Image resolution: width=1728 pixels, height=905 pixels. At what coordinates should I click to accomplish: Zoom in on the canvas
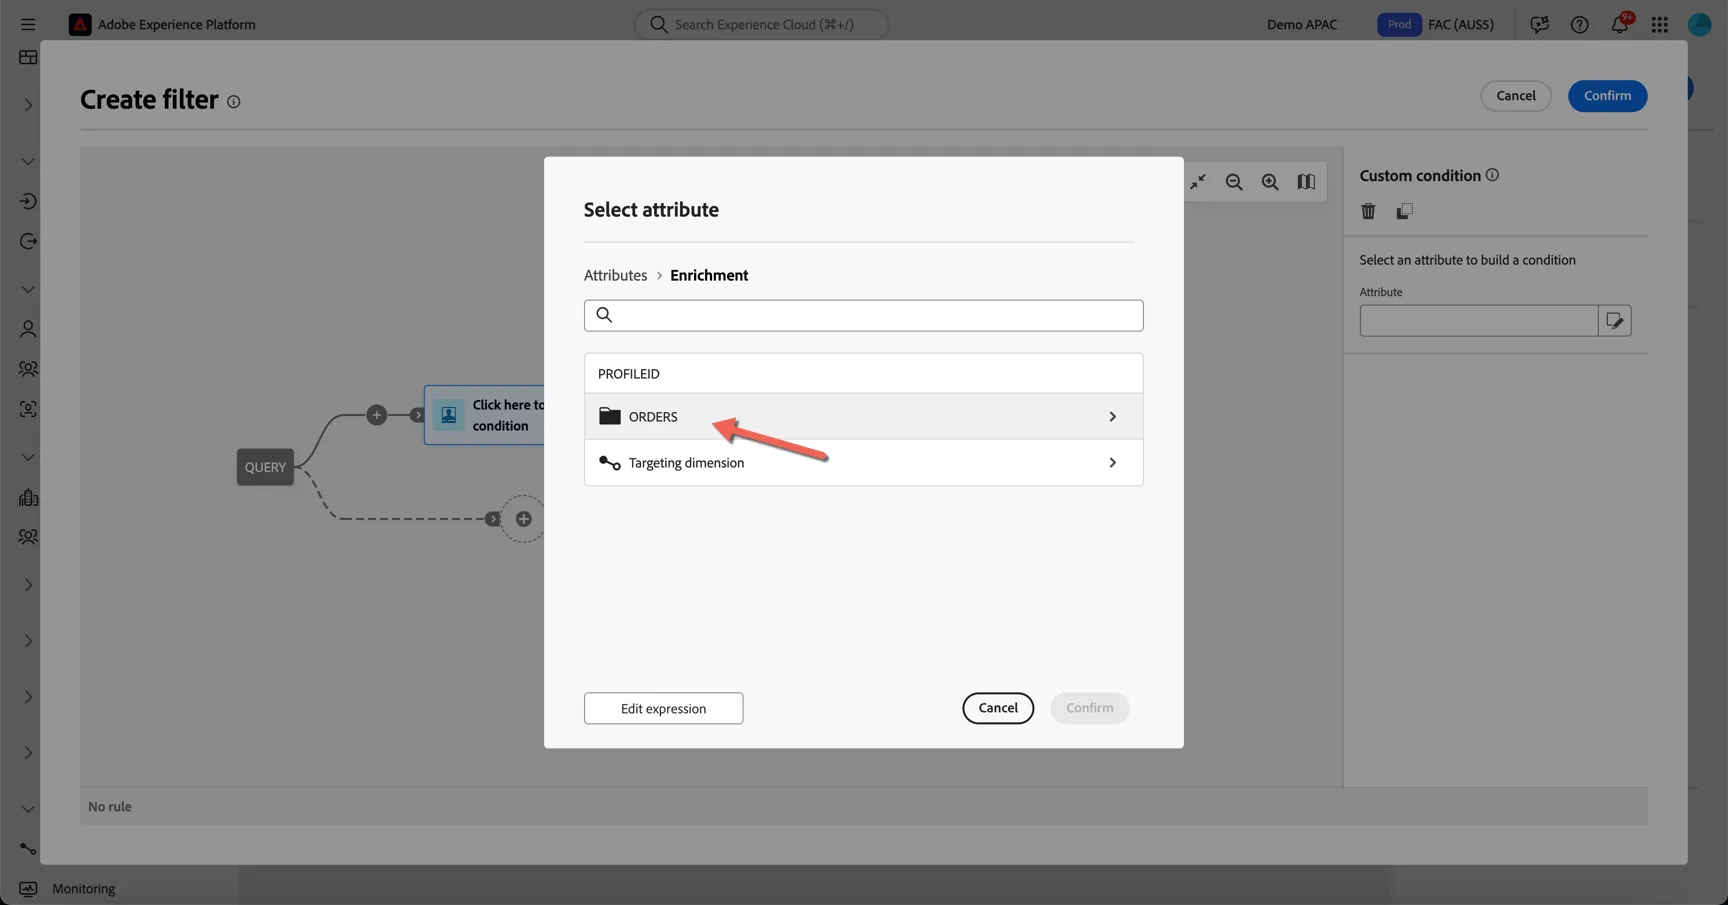point(1270,181)
